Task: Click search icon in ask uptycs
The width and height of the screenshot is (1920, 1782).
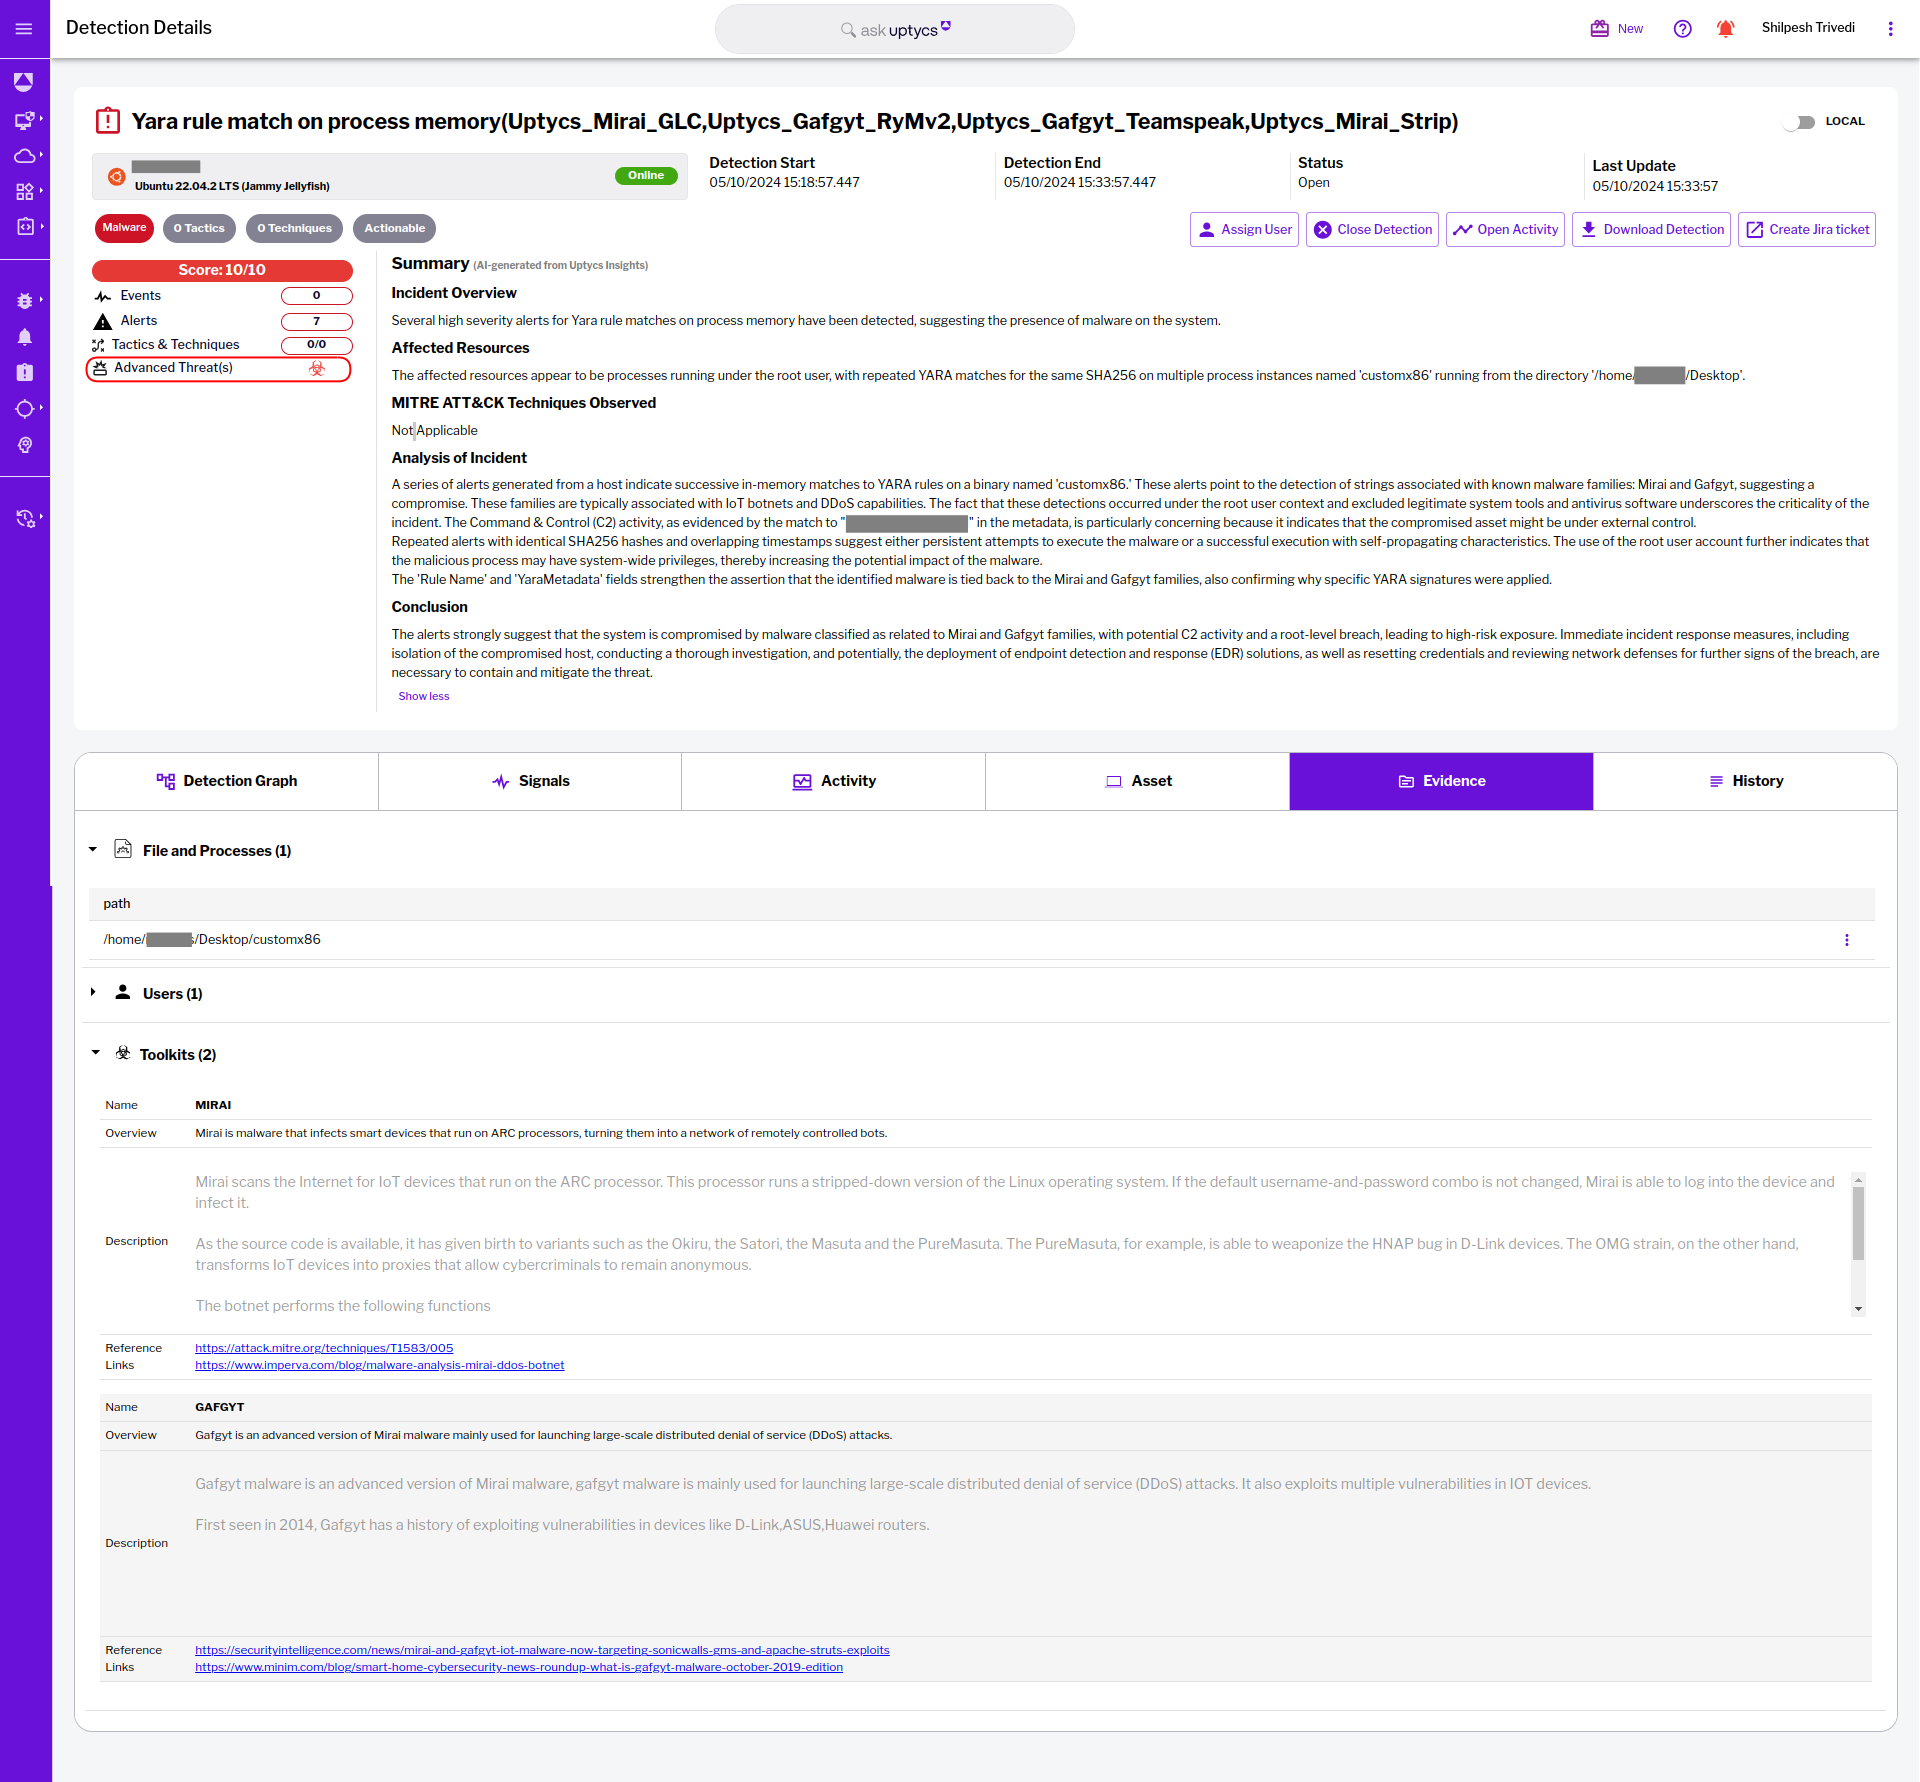Action: pyautogui.click(x=848, y=30)
